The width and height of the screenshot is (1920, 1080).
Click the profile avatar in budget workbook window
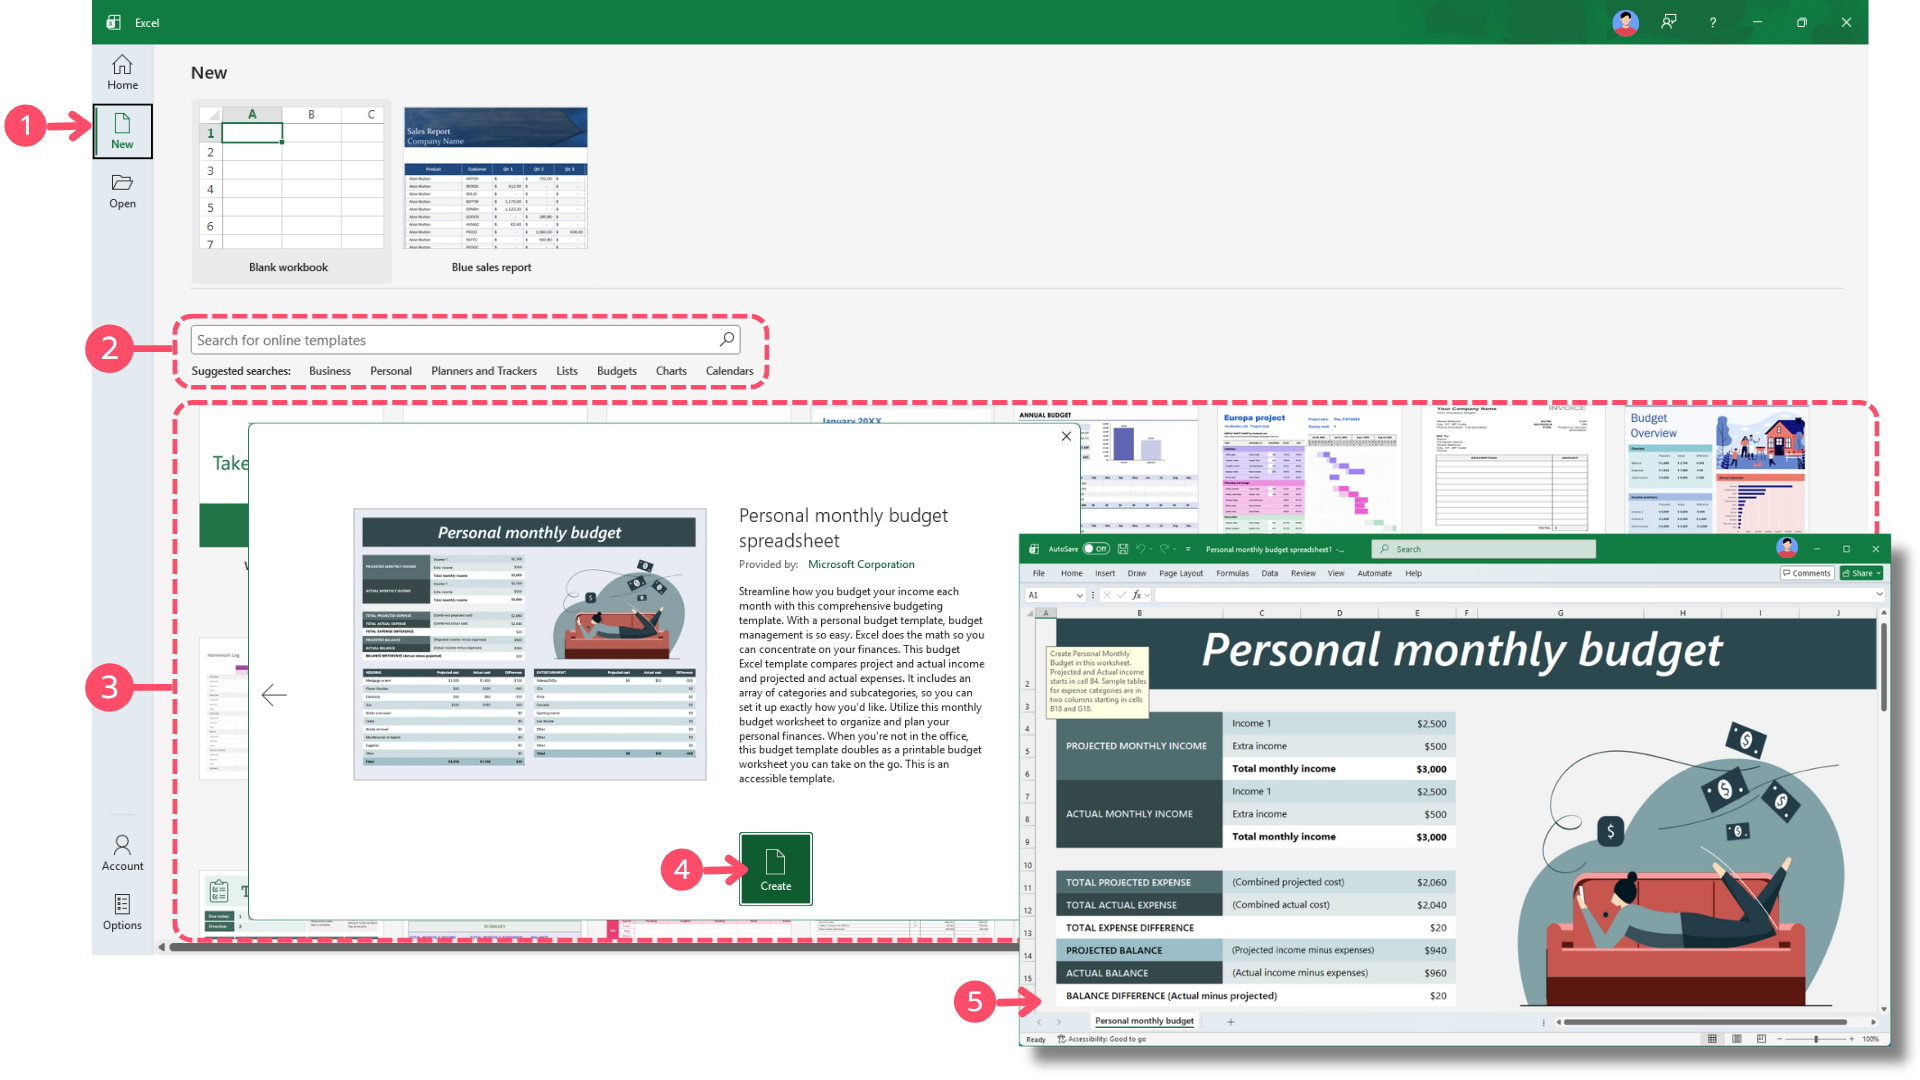[1787, 547]
